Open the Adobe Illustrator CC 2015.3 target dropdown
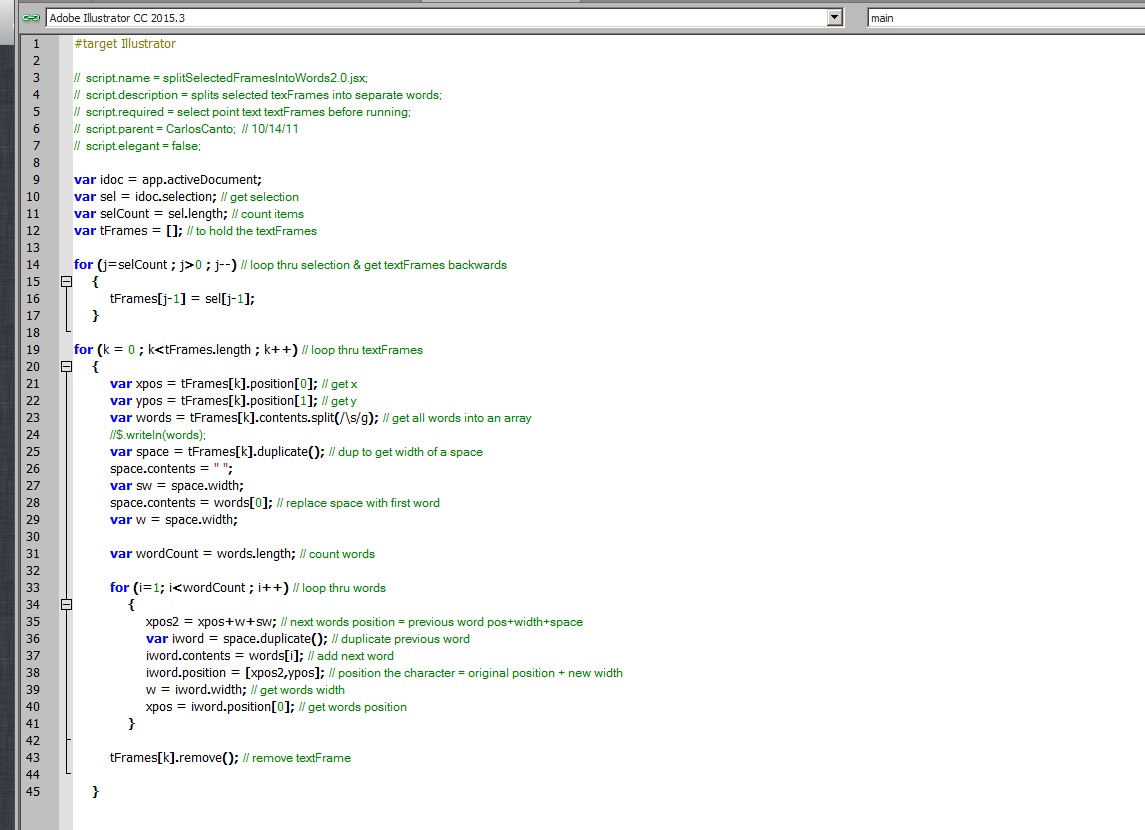 [x=445, y=18]
